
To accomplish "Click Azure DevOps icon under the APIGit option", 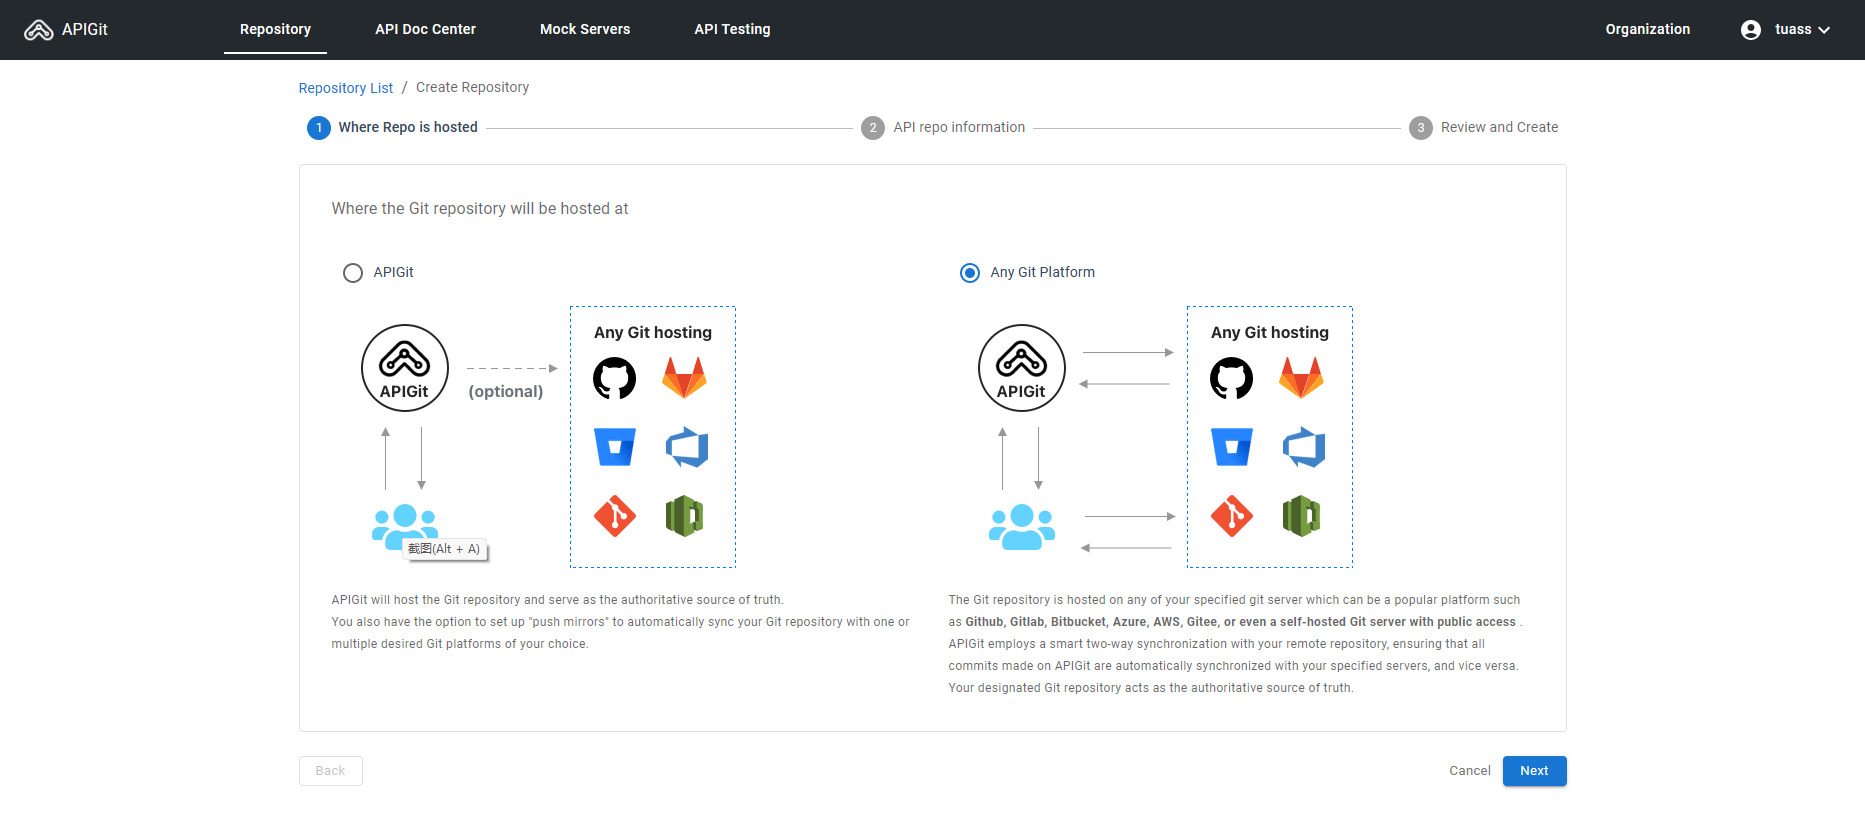I will [686, 447].
